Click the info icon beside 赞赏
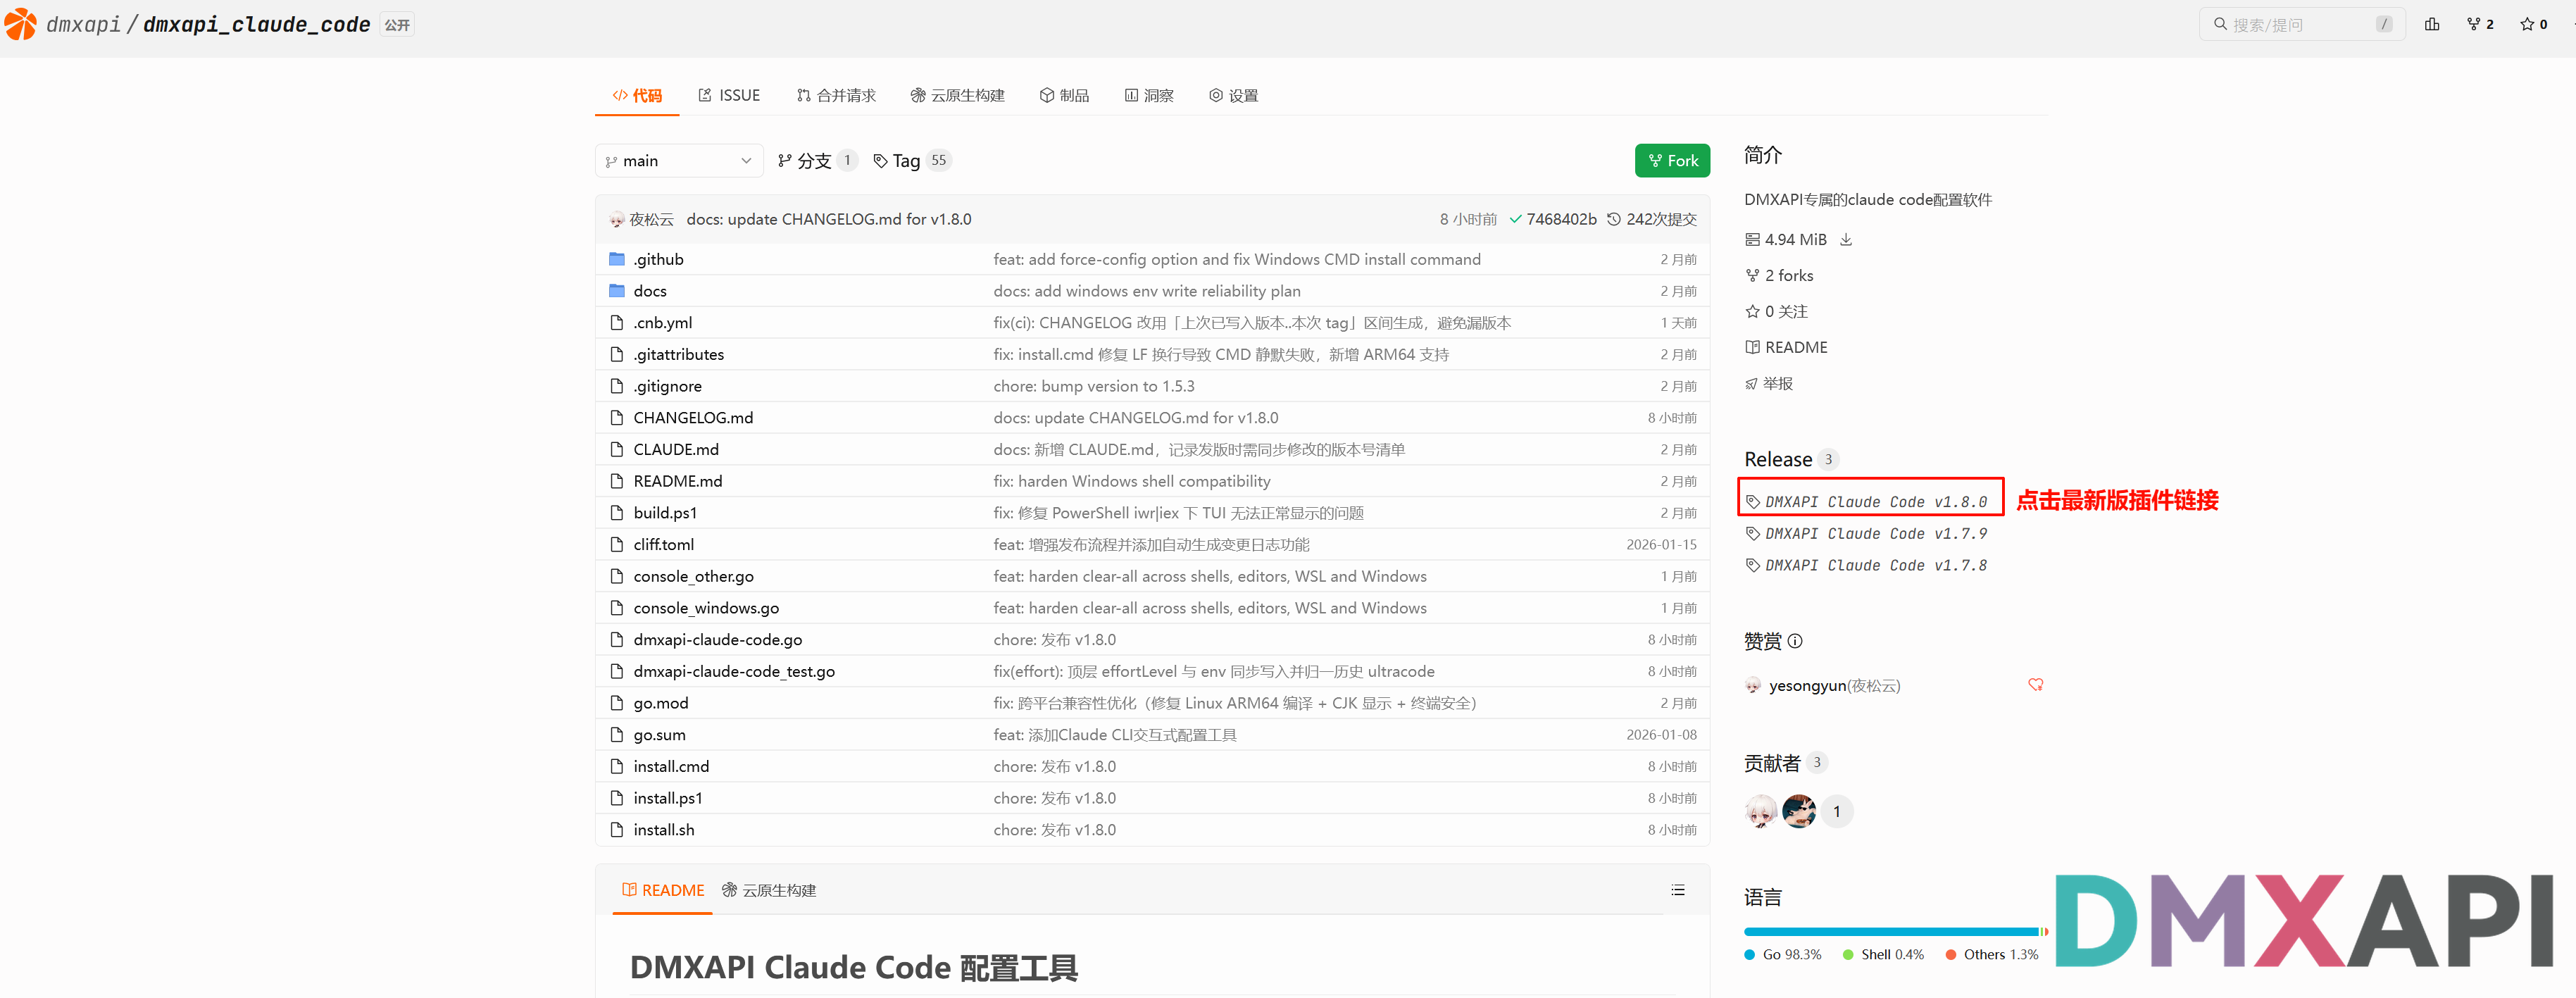Viewport: 2576px width, 998px height. (1795, 641)
